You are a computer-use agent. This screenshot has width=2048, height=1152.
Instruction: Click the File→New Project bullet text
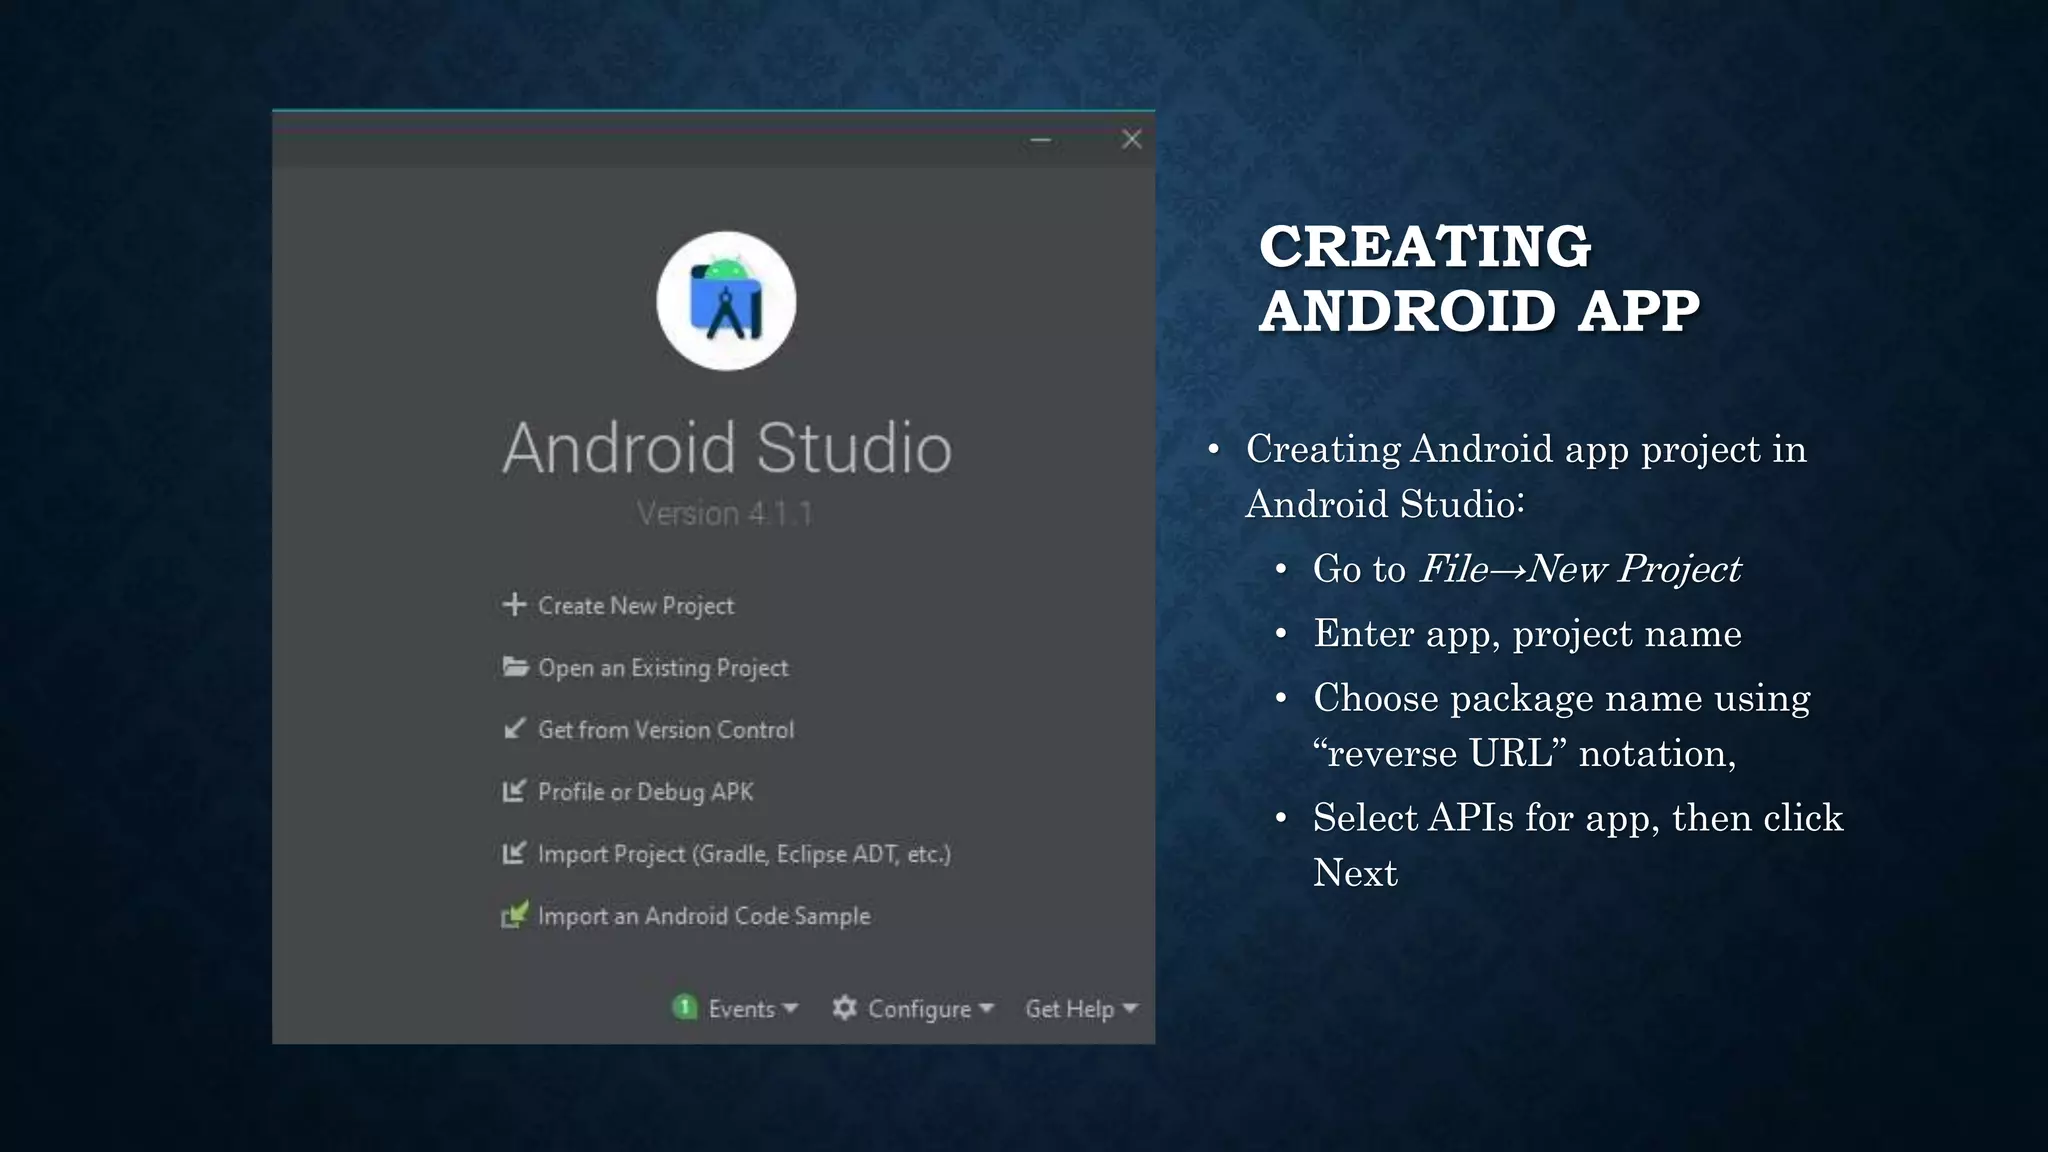1527,568
